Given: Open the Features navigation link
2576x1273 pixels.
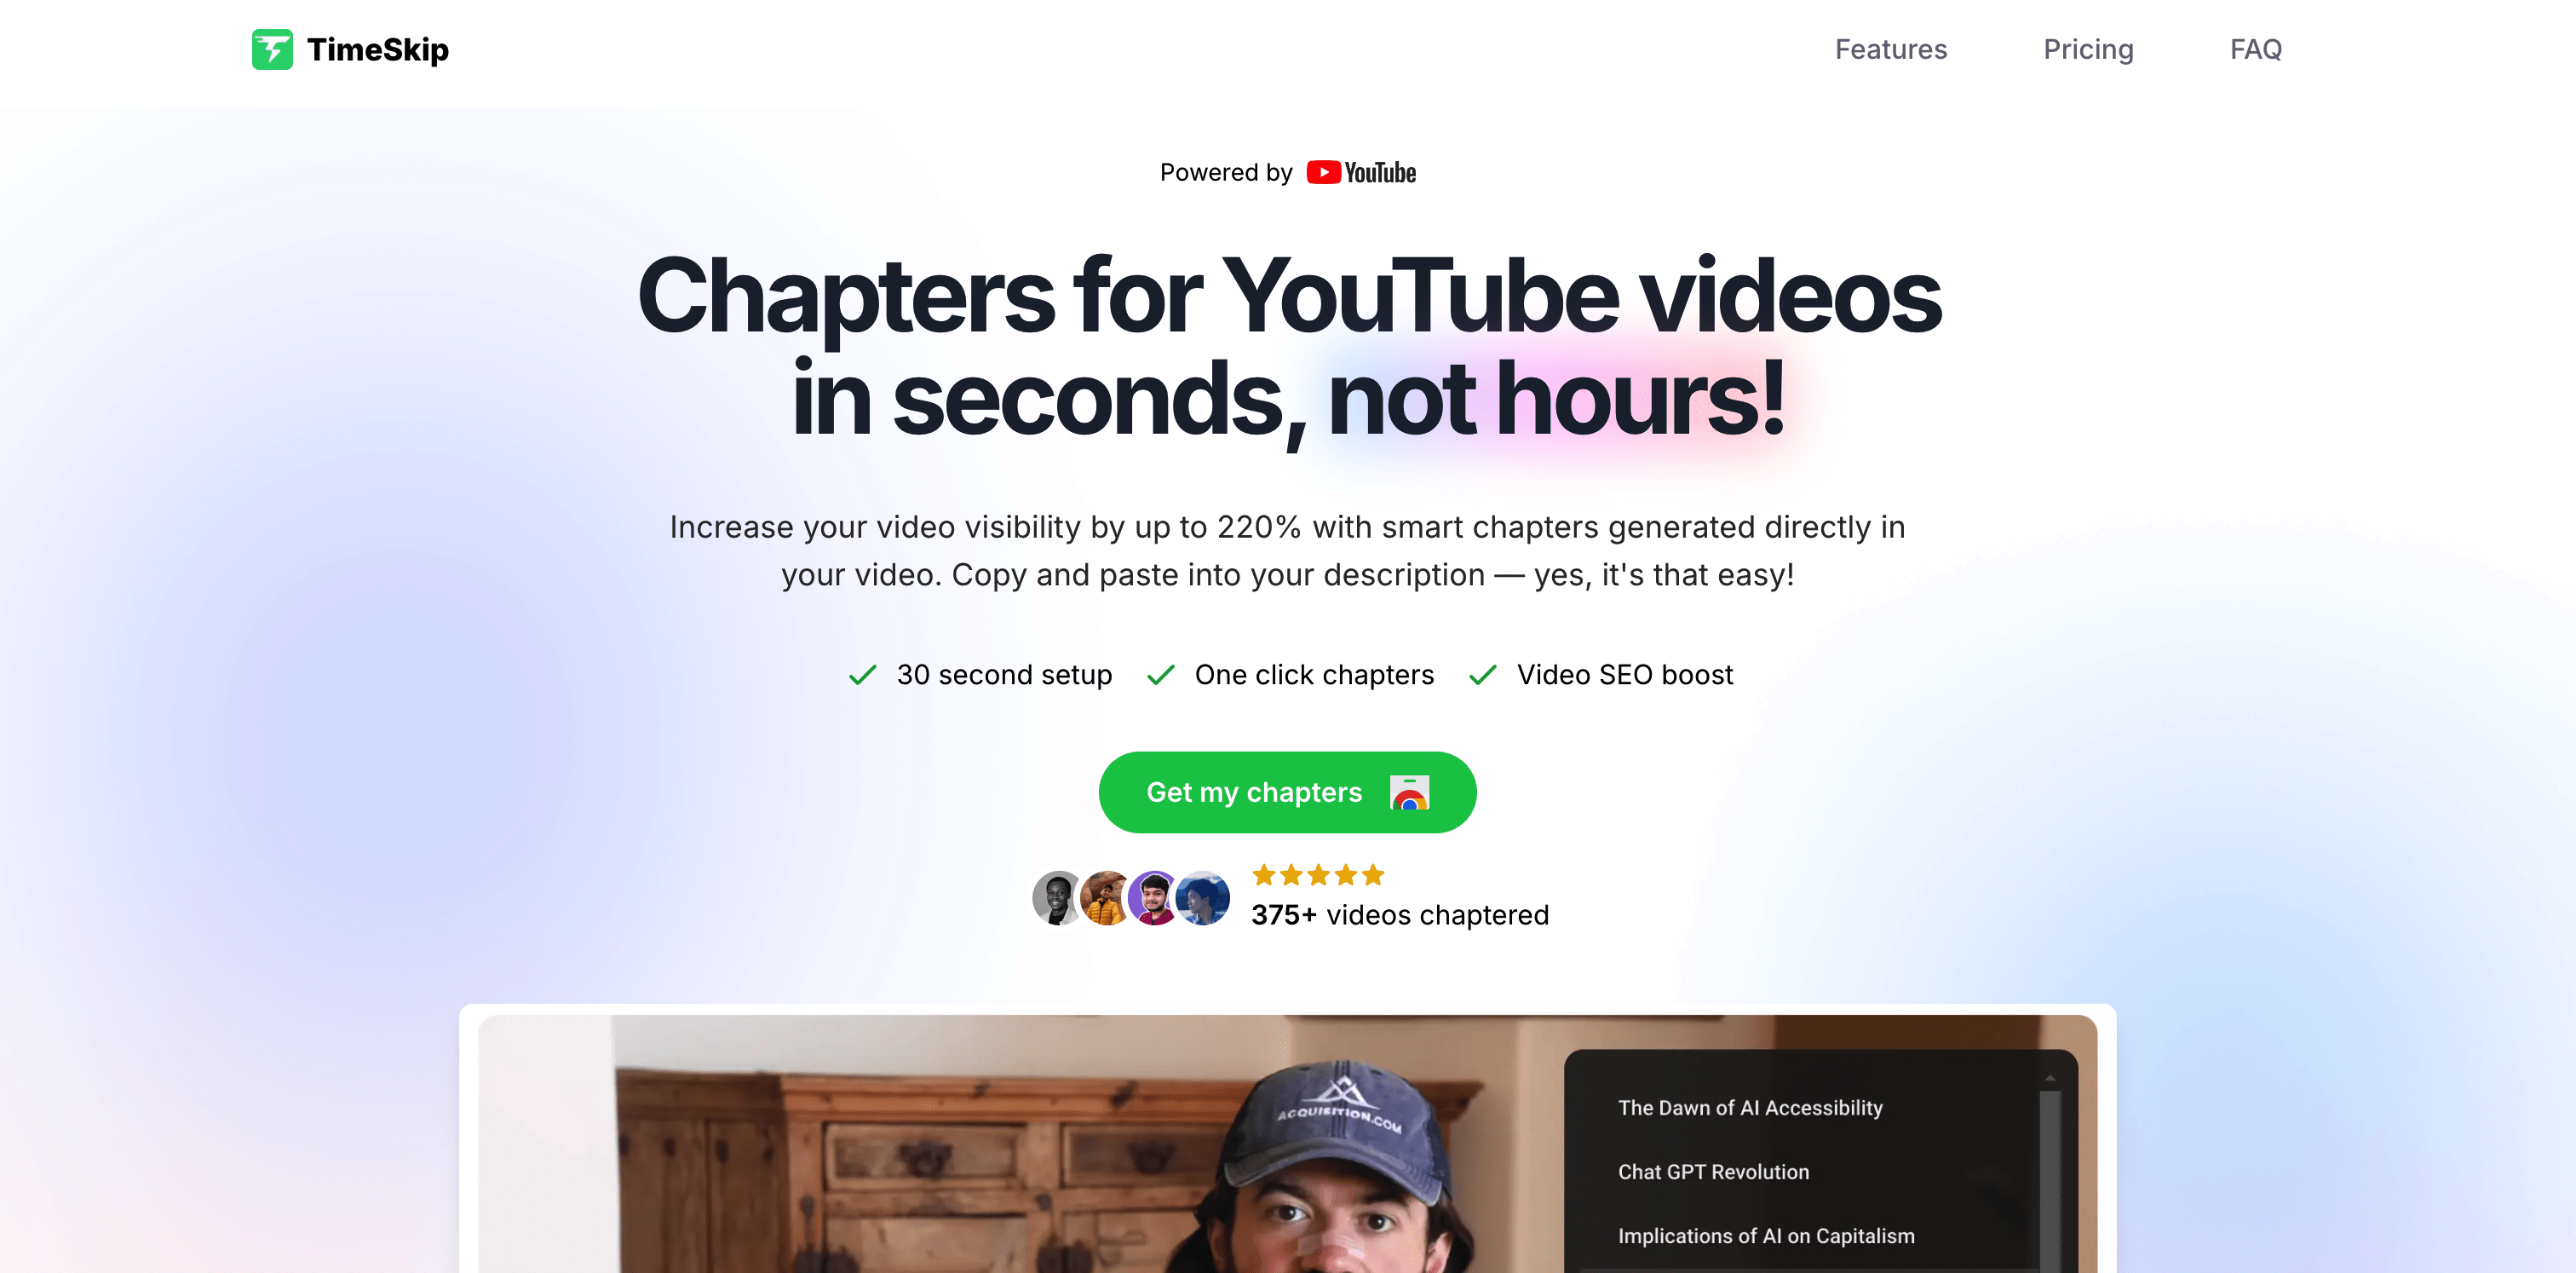Looking at the screenshot, I should tap(1890, 49).
